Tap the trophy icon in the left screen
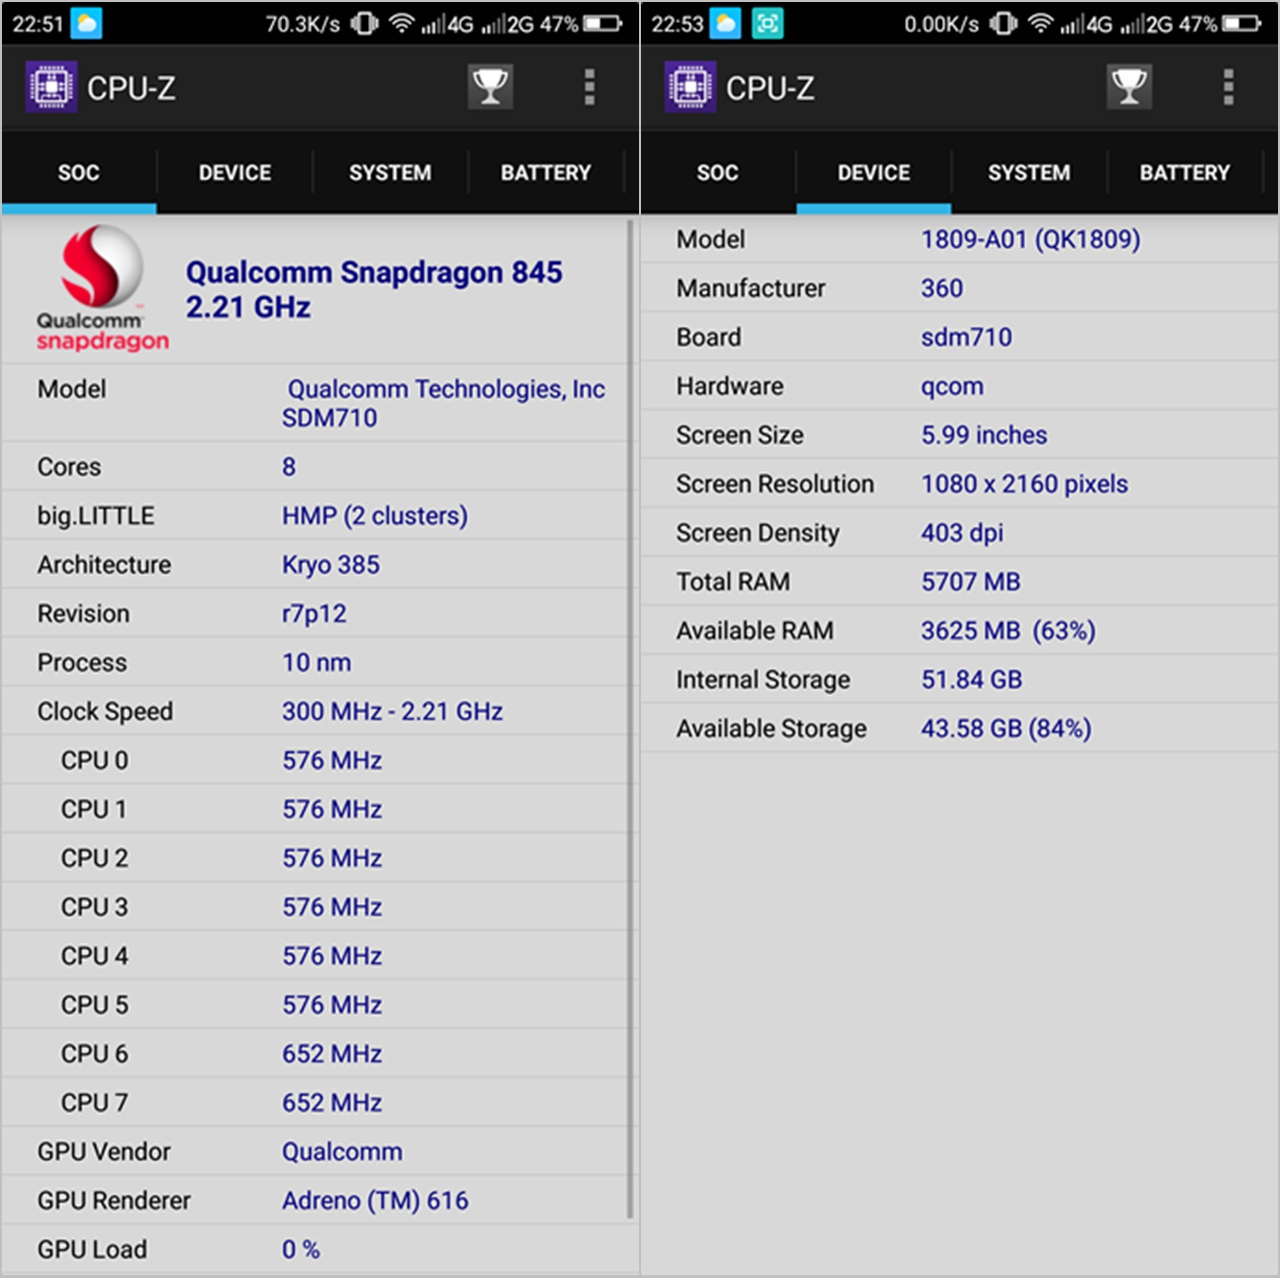This screenshot has width=1280, height=1278. [490, 87]
